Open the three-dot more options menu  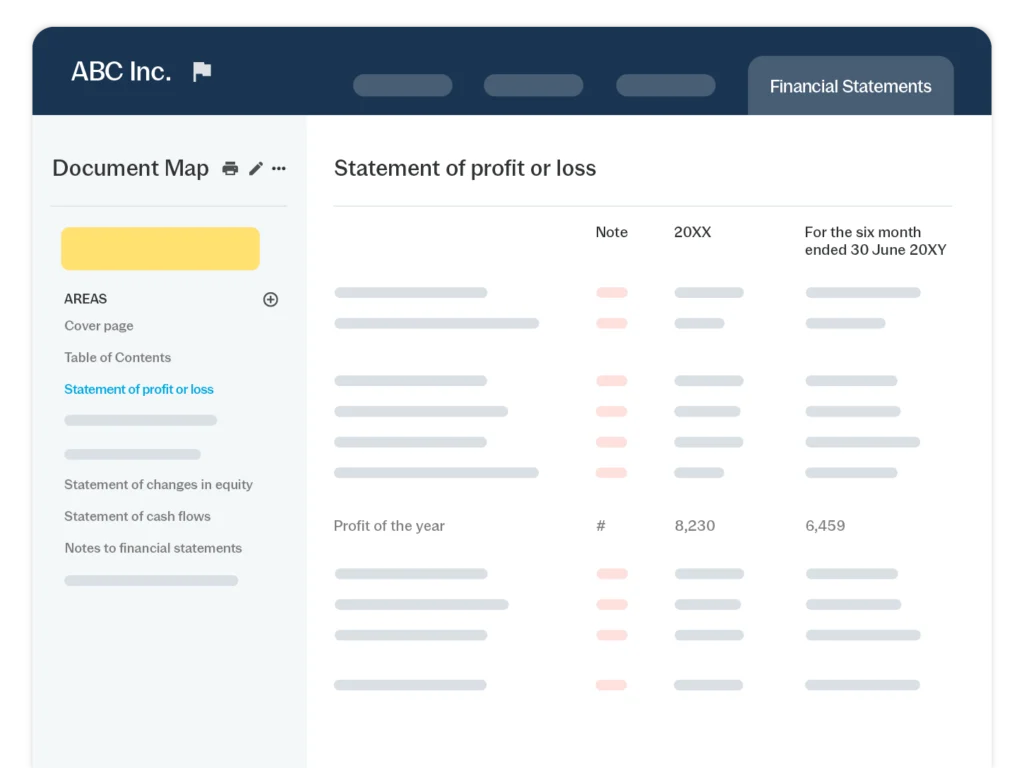[279, 169]
